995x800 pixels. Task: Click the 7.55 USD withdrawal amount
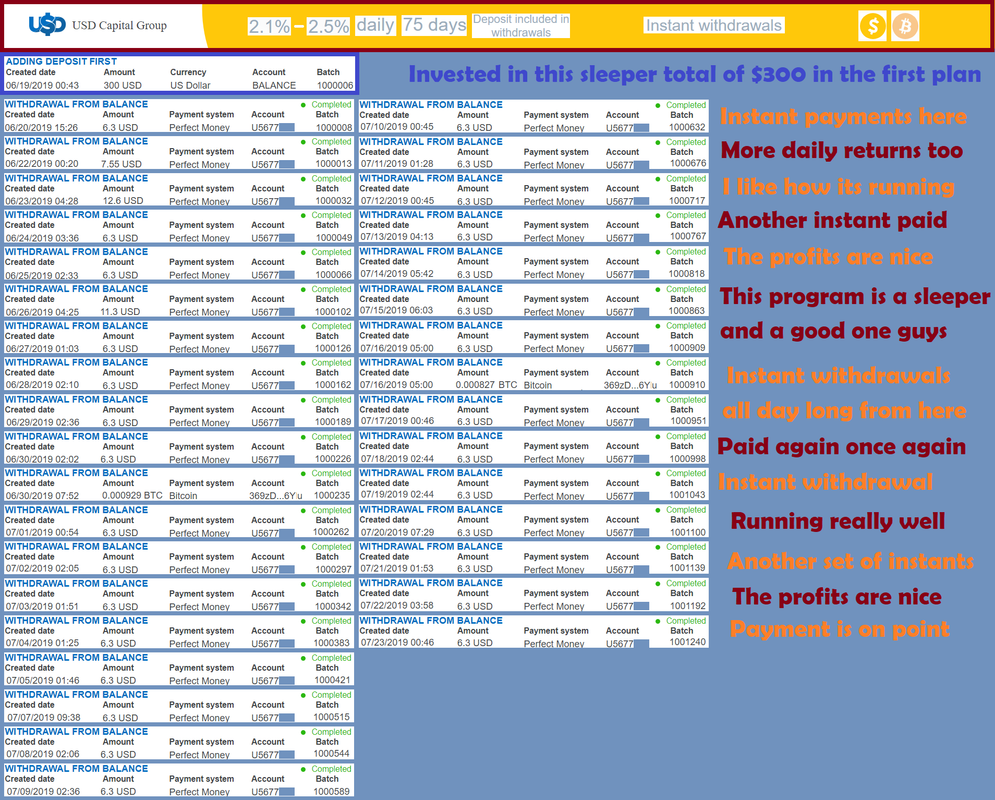click(121, 164)
